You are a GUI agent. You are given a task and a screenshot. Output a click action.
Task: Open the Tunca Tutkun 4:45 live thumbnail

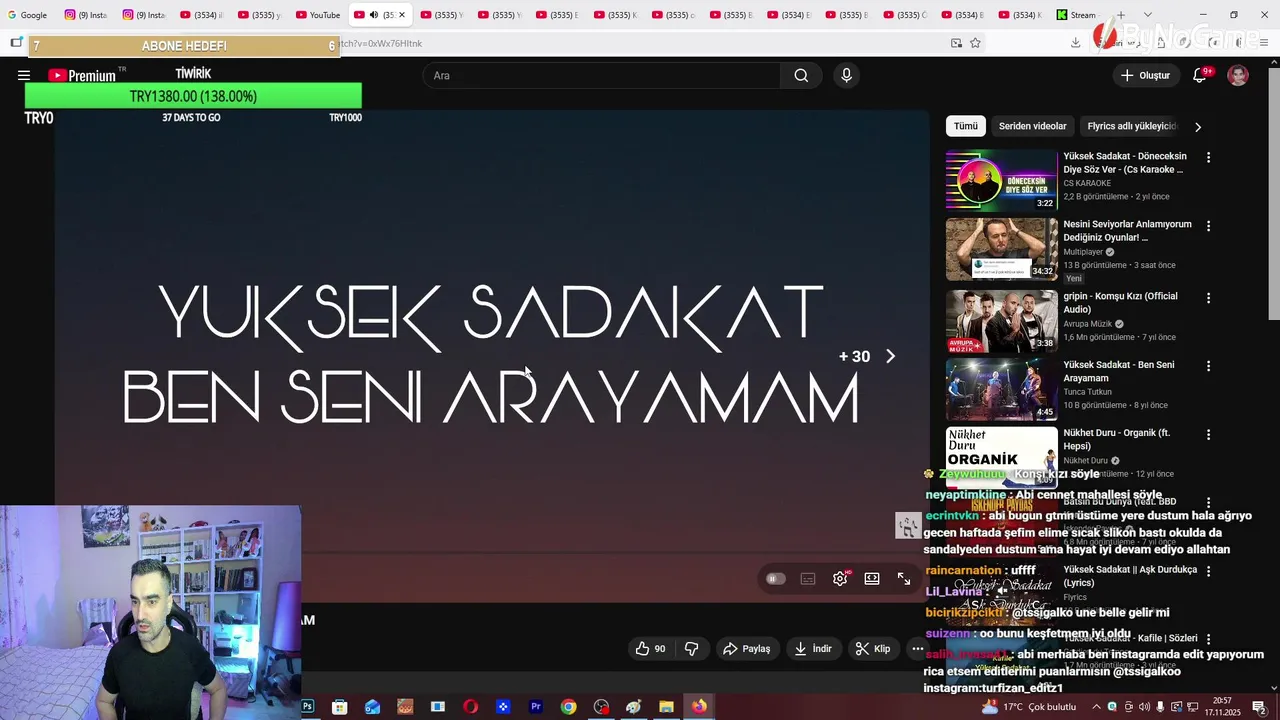pos(1001,389)
